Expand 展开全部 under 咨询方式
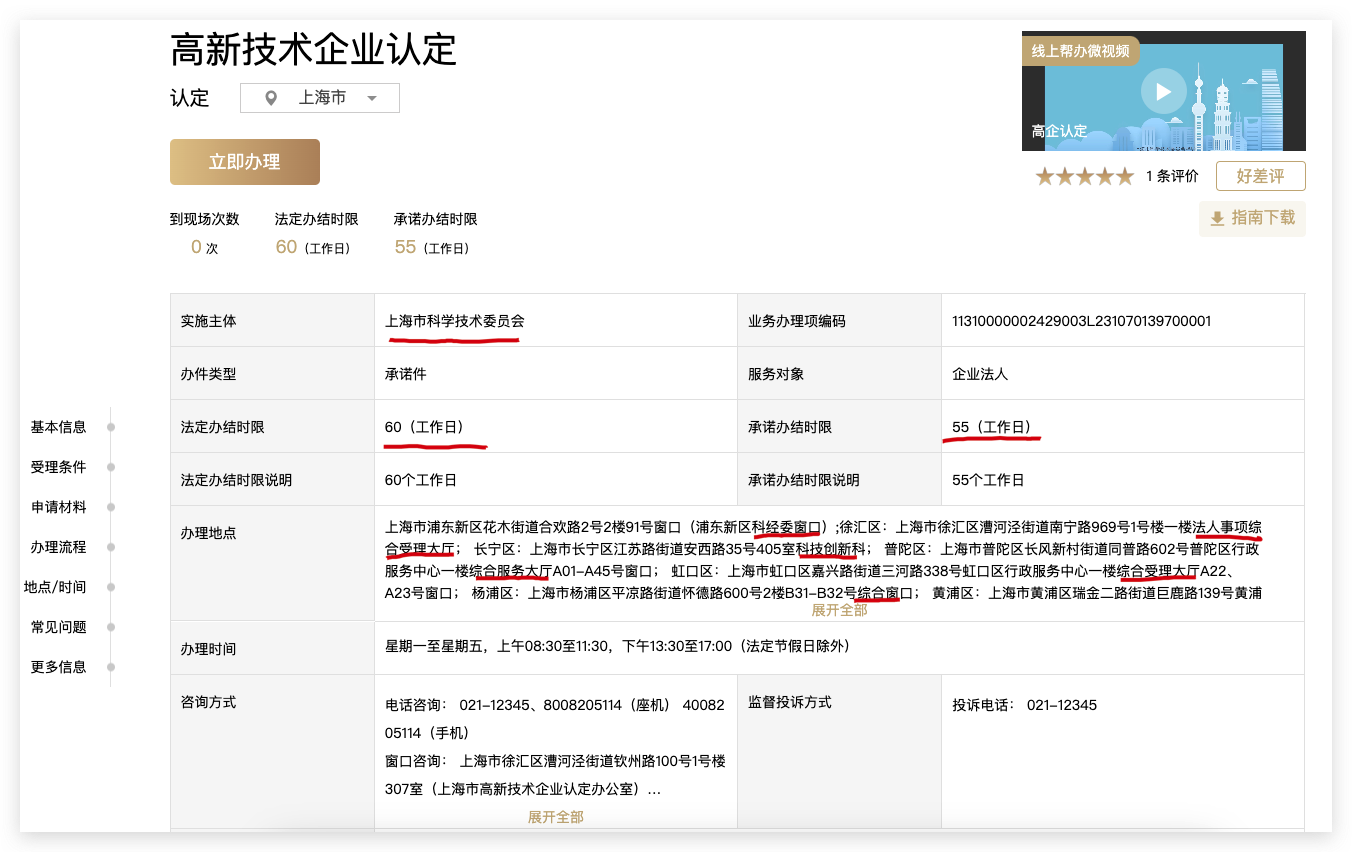The image size is (1352, 852). pos(556,817)
